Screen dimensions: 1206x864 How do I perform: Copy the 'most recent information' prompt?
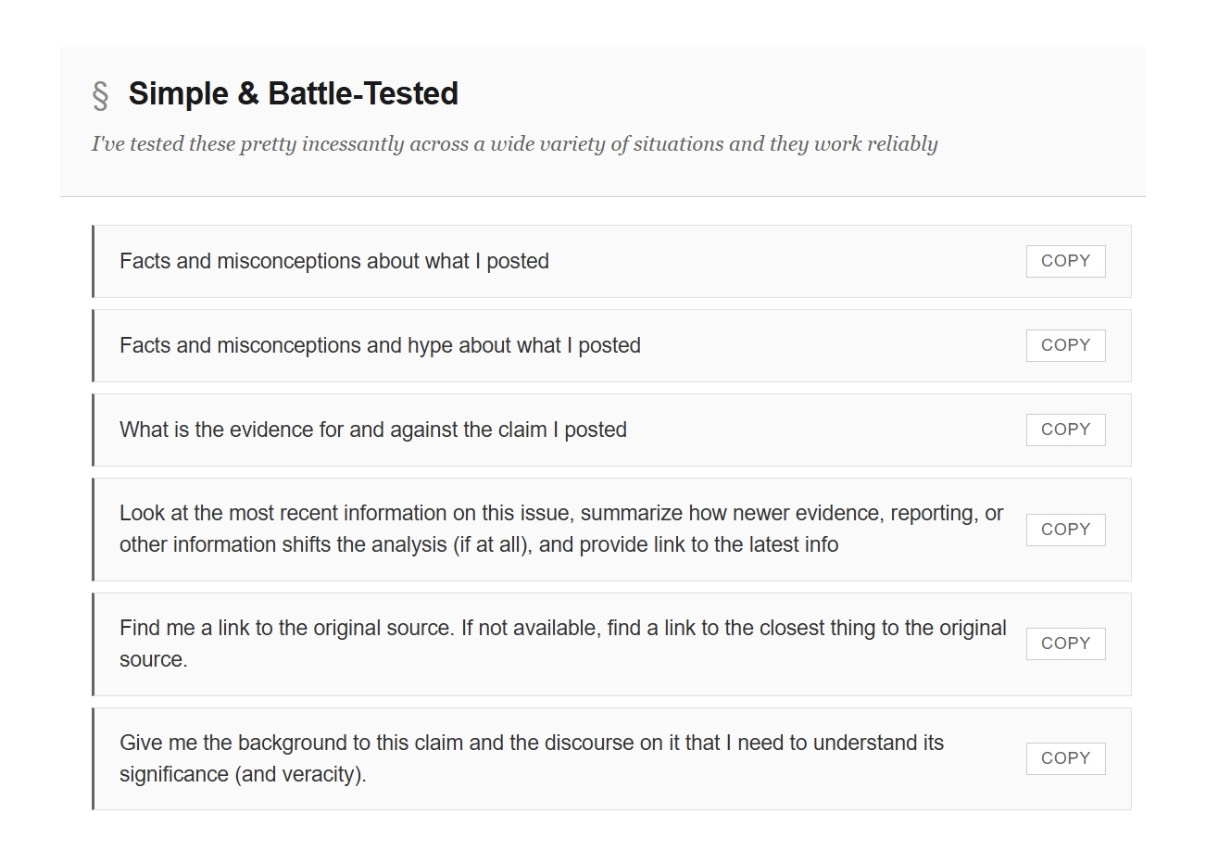coord(1065,529)
